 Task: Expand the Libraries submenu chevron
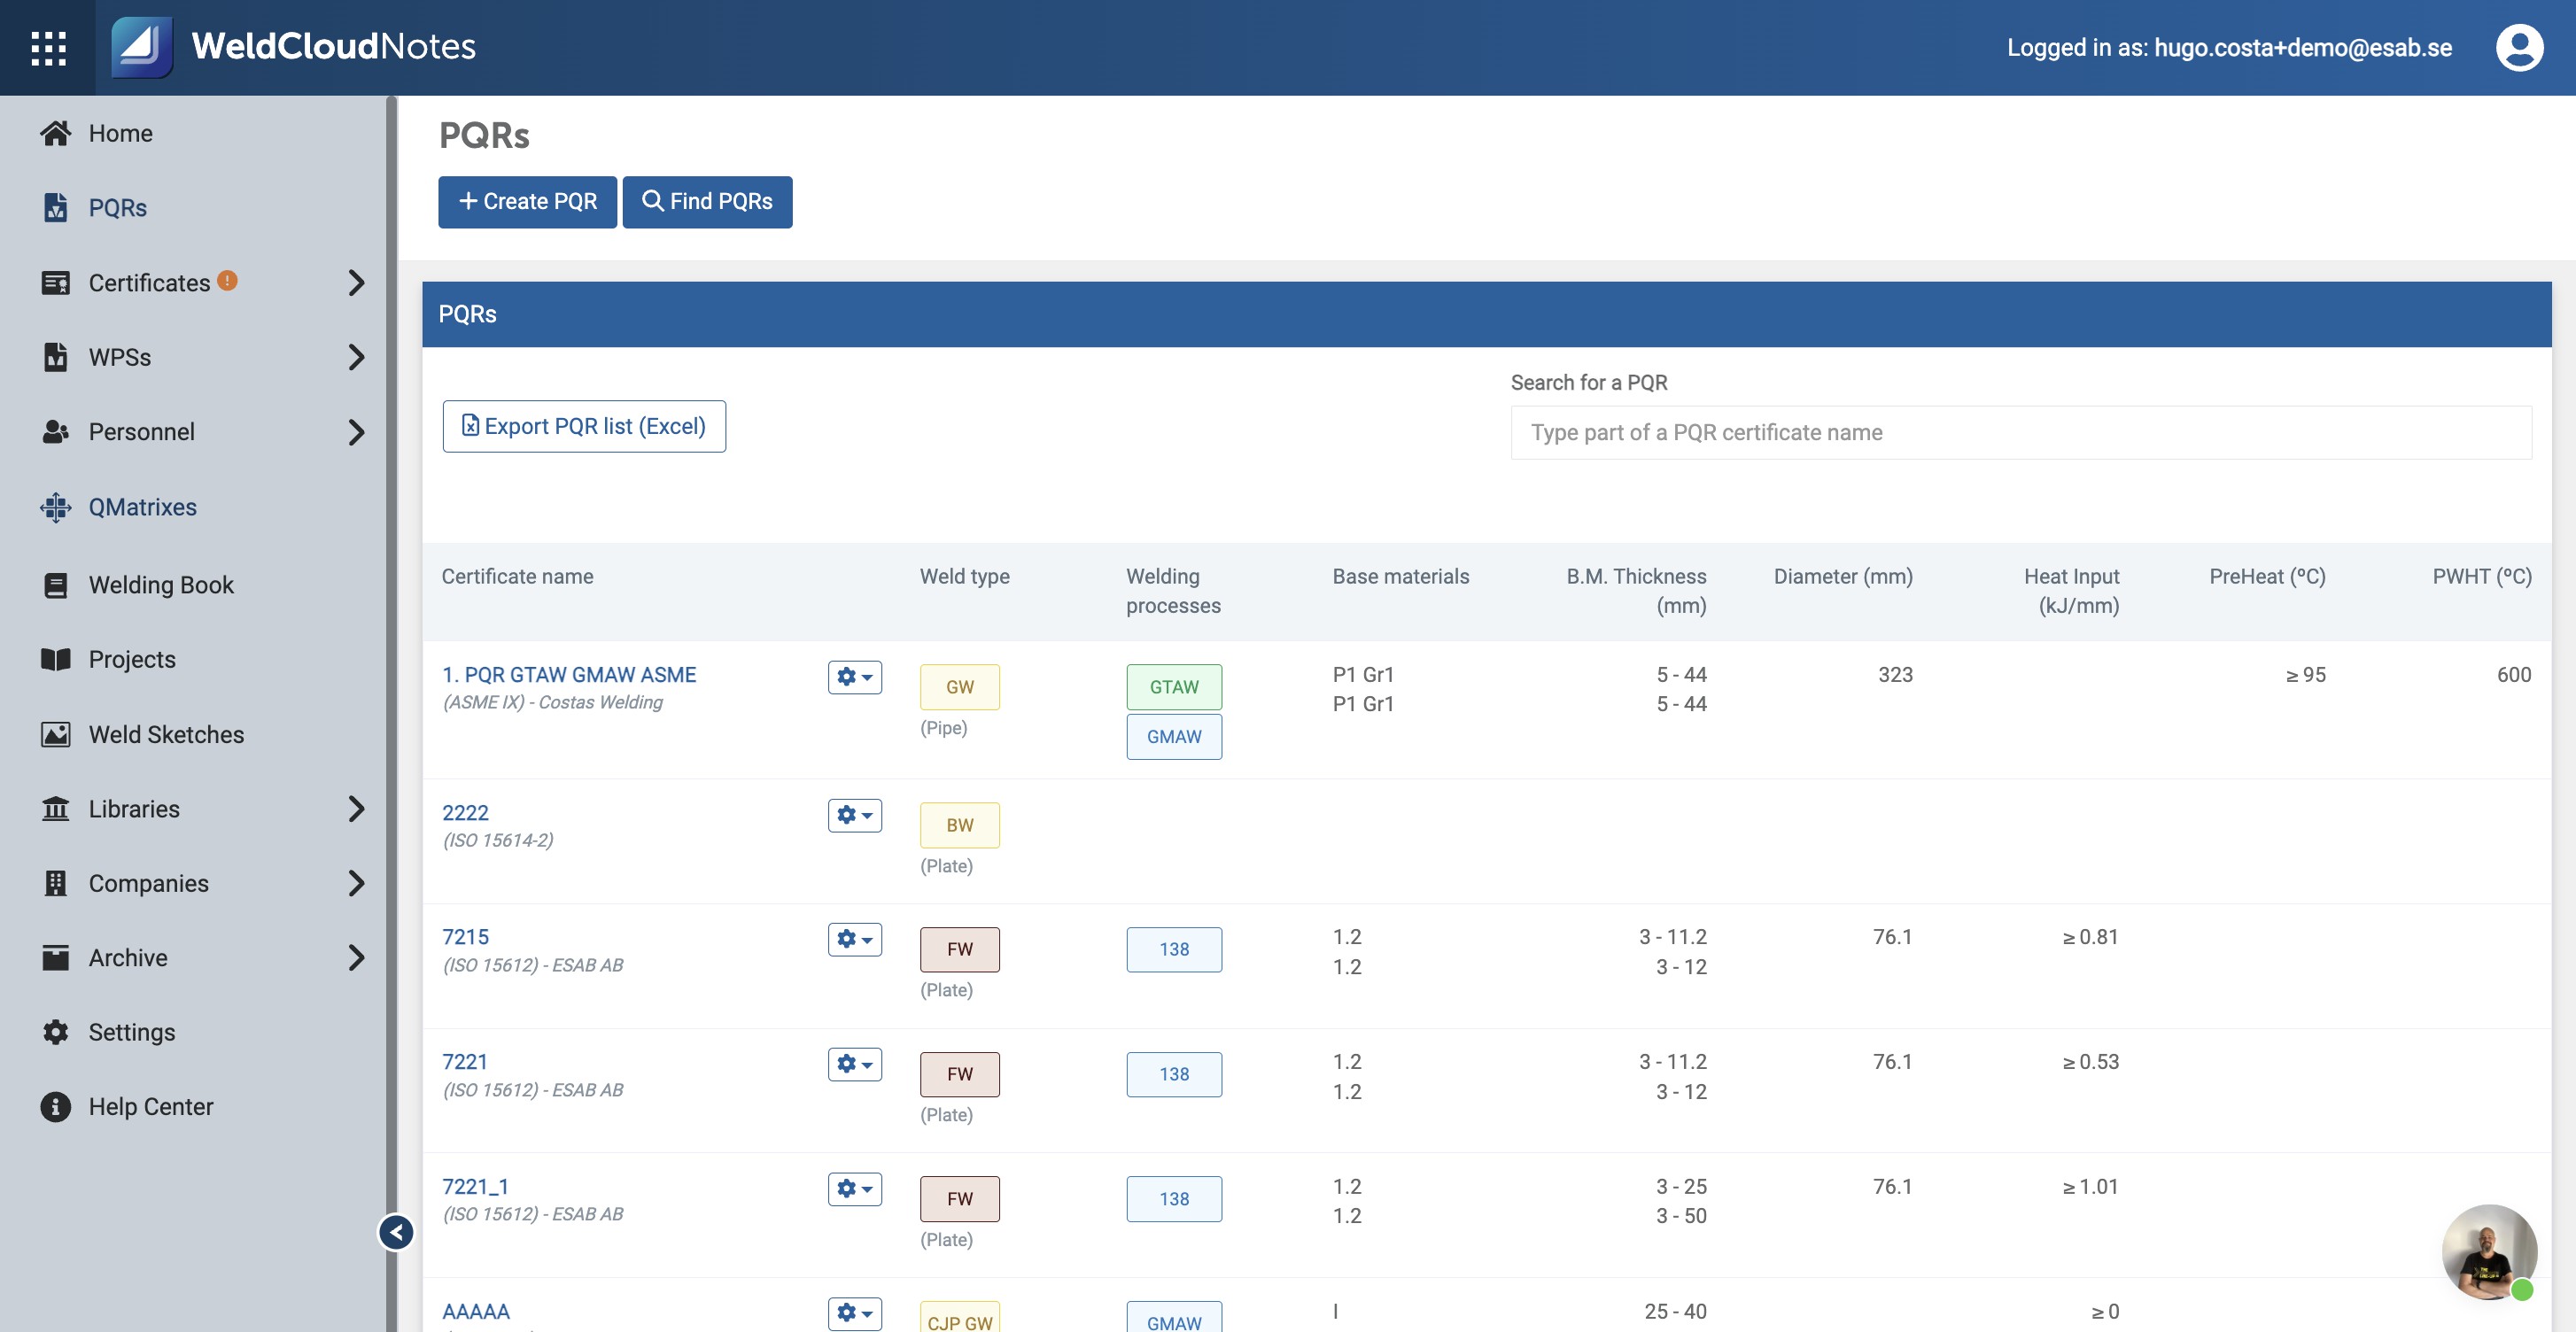(356, 808)
